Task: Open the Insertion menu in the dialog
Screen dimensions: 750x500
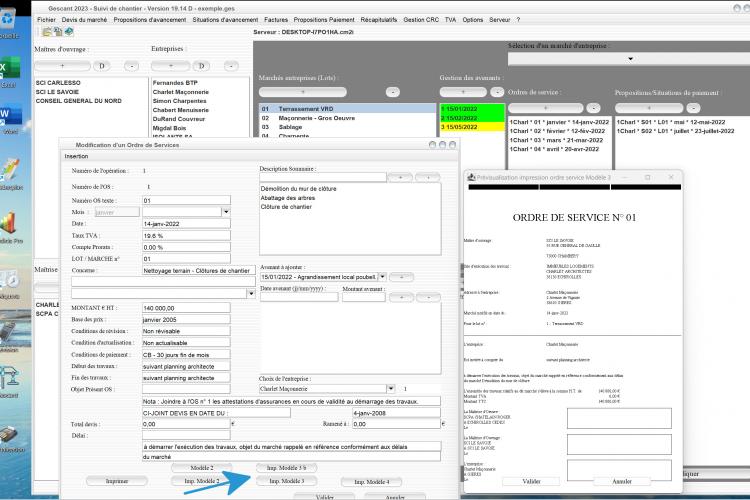Action: tap(77, 156)
